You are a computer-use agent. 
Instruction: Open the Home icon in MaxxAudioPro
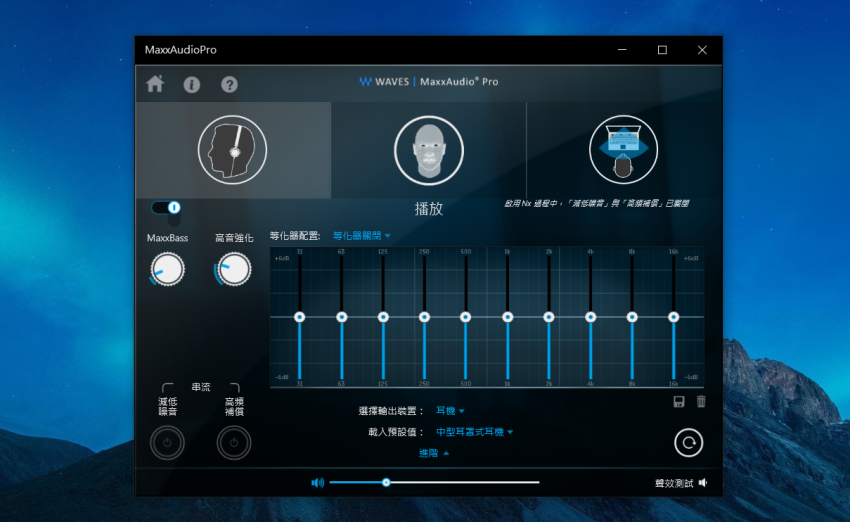(x=155, y=84)
